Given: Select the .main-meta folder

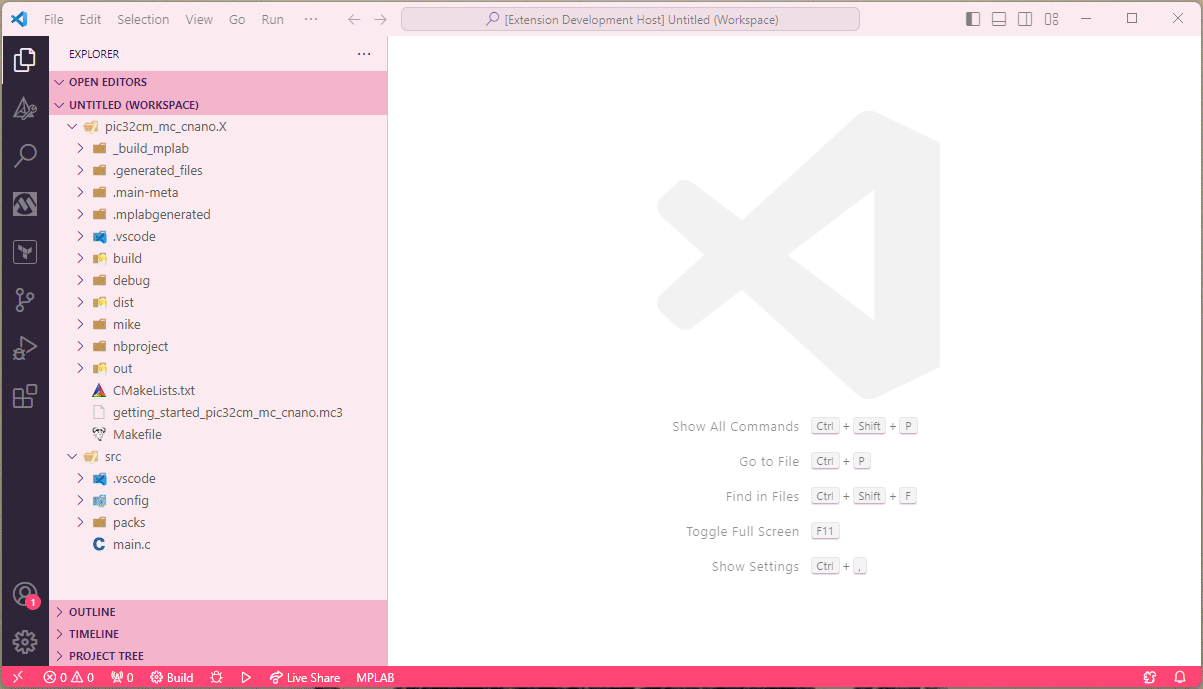Looking at the screenshot, I should coord(218,192).
